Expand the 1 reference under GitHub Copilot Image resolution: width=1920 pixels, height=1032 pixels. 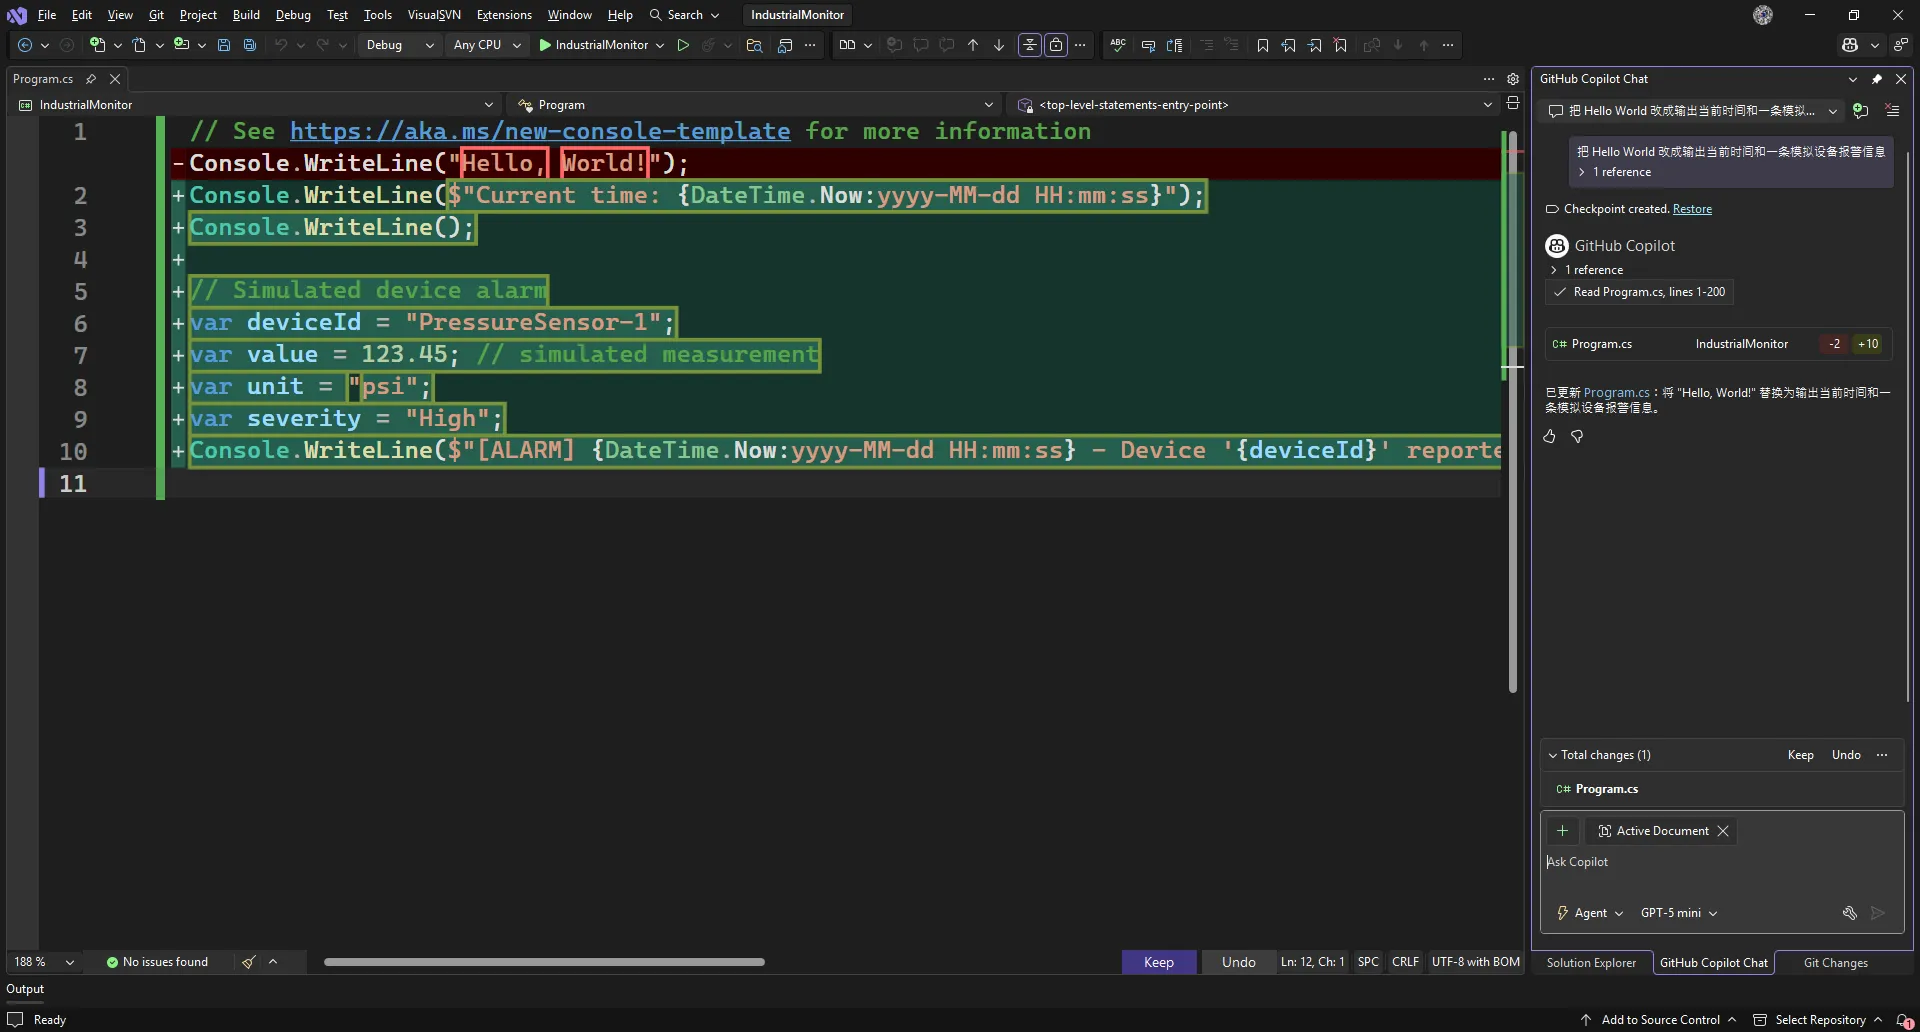(x=1586, y=270)
